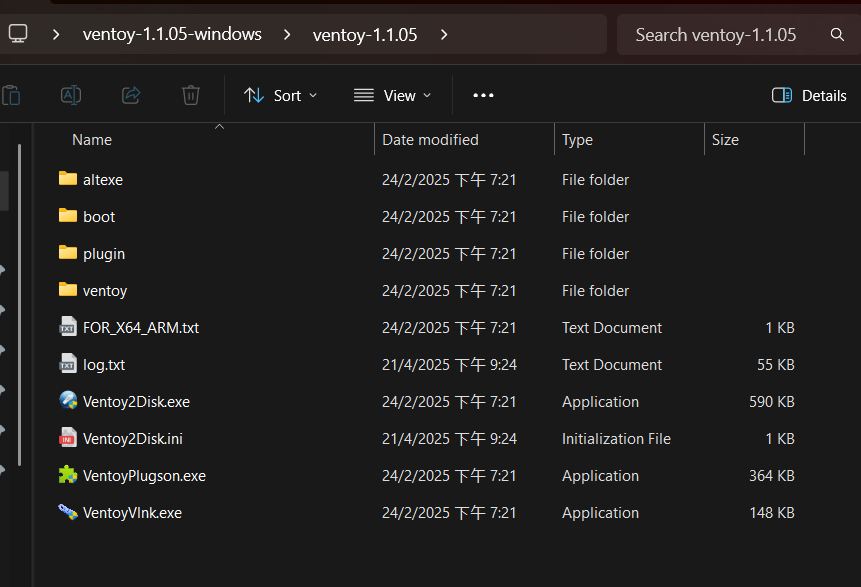
Task: Click the Share icon in toolbar
Action: [131, 96]
